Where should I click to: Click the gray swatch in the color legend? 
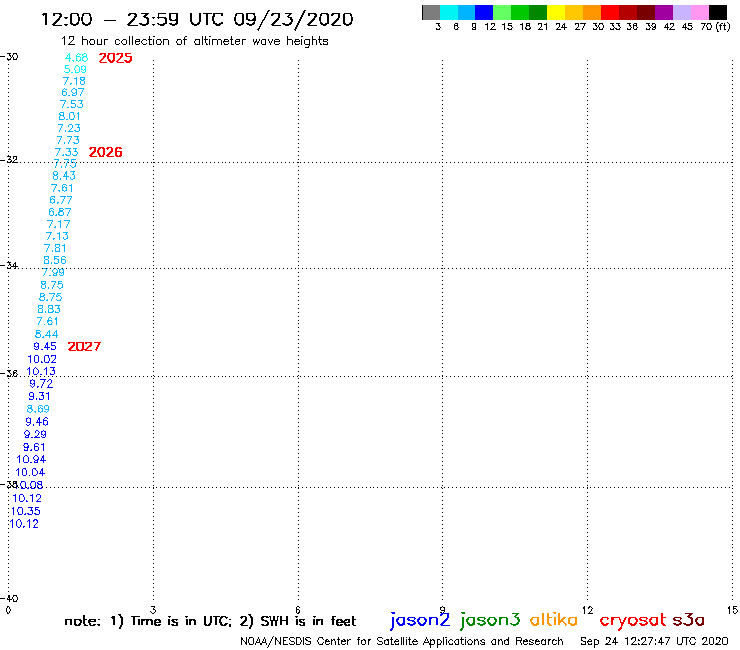(431, 12)
